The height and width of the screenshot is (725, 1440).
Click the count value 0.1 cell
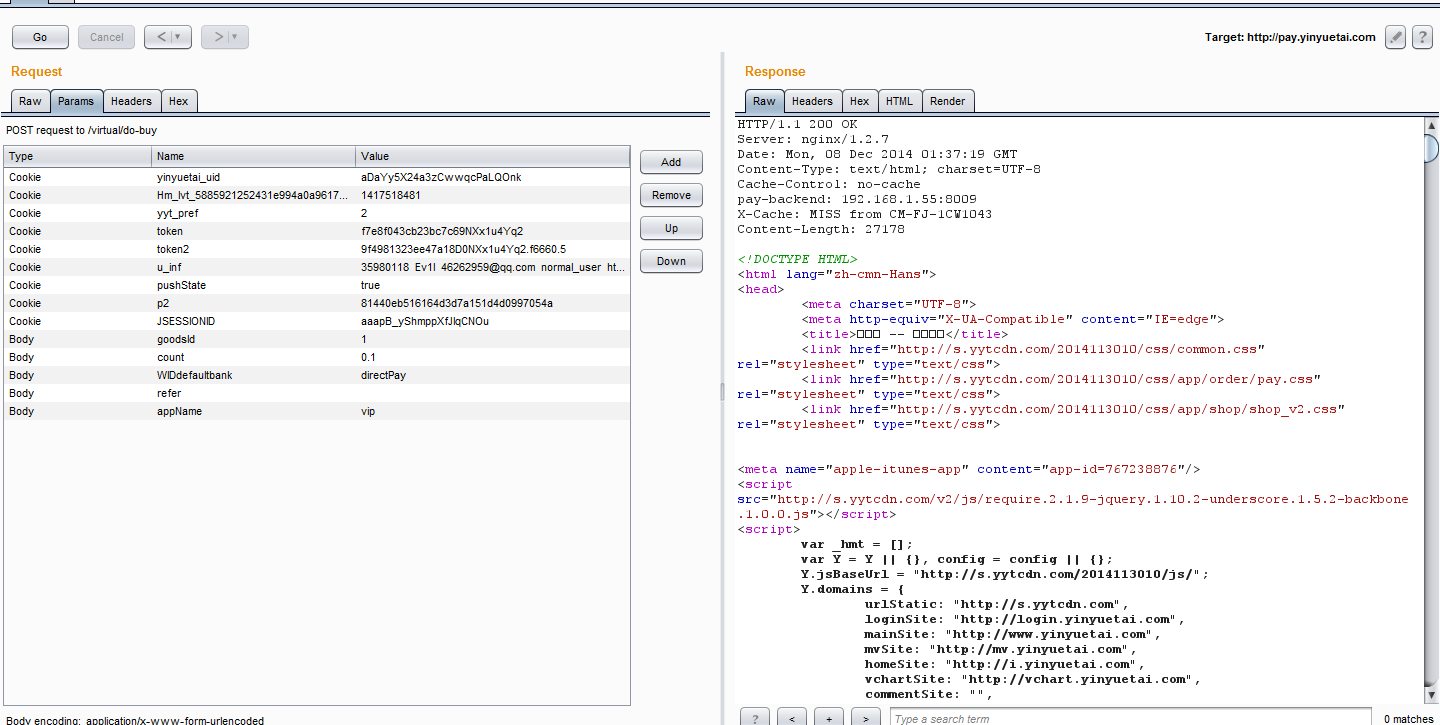(x=493, y=357)
